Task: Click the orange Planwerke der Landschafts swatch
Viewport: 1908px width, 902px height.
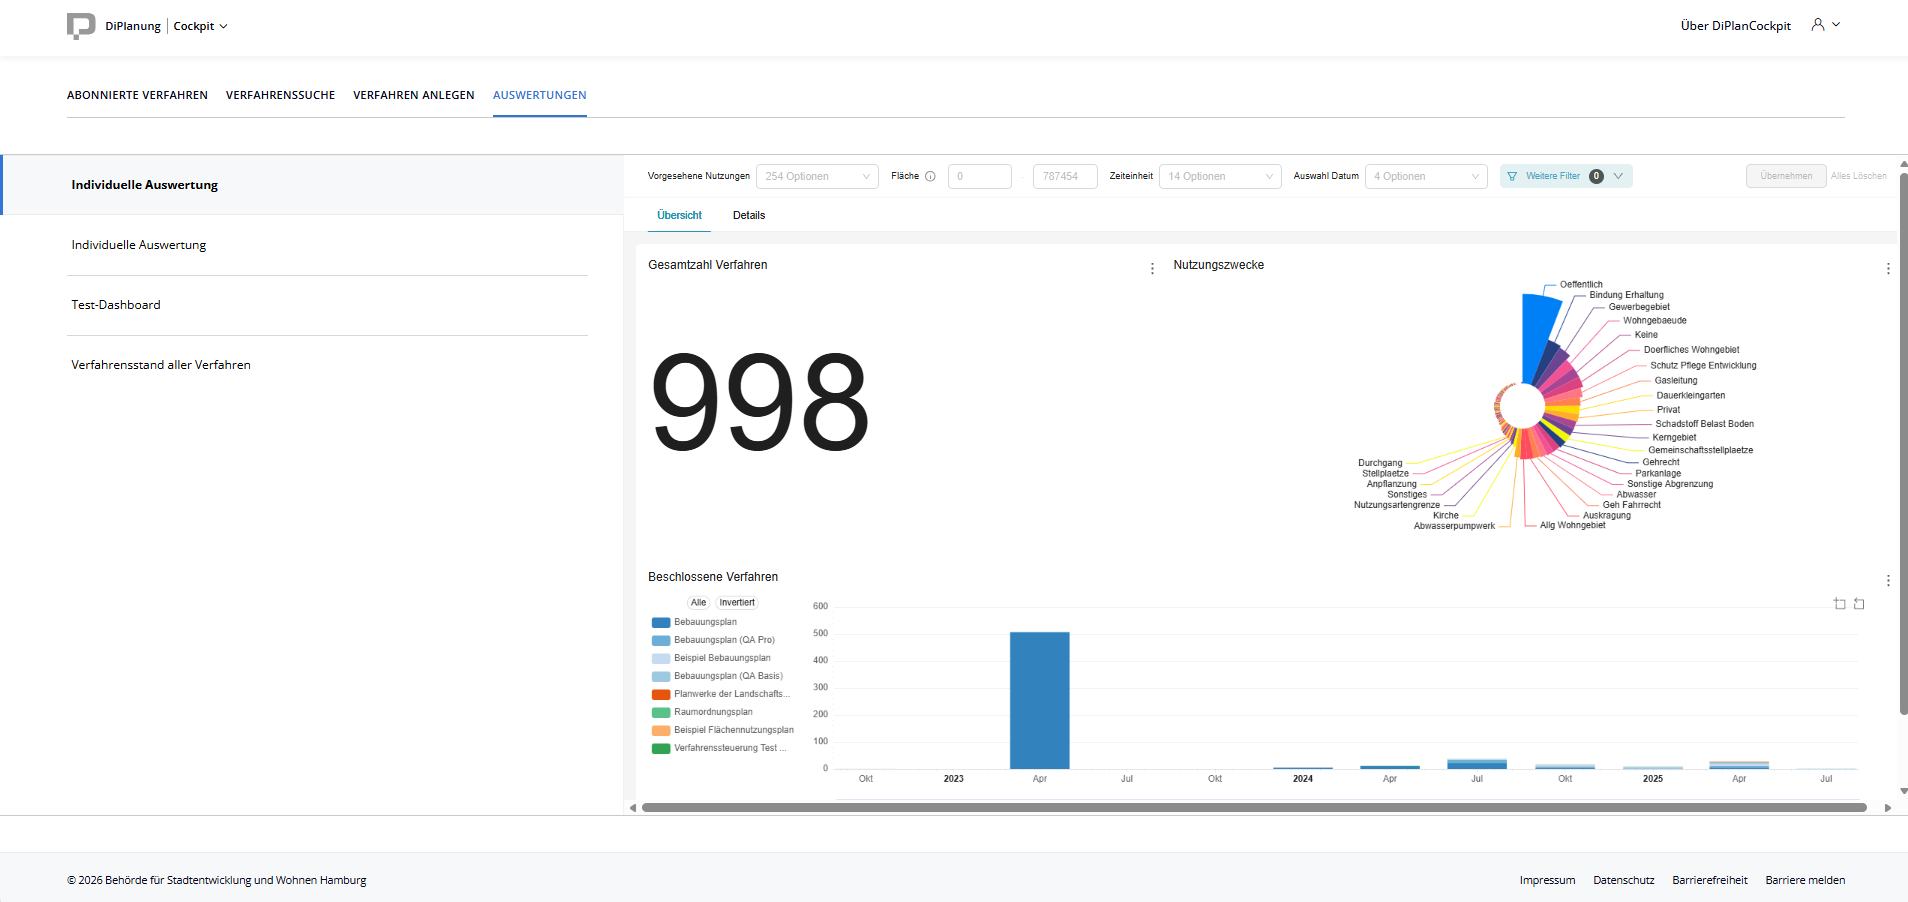Action: [x=661, y=694]
